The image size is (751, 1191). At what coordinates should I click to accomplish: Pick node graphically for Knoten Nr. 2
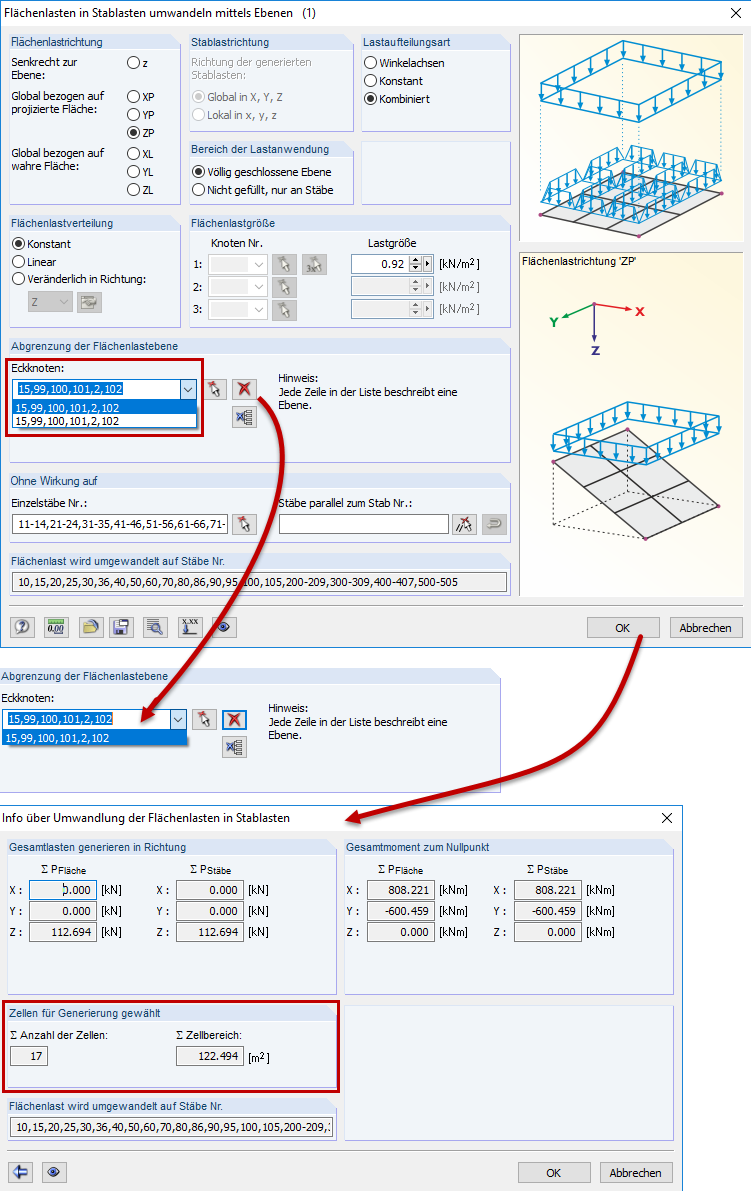(285, 287)
